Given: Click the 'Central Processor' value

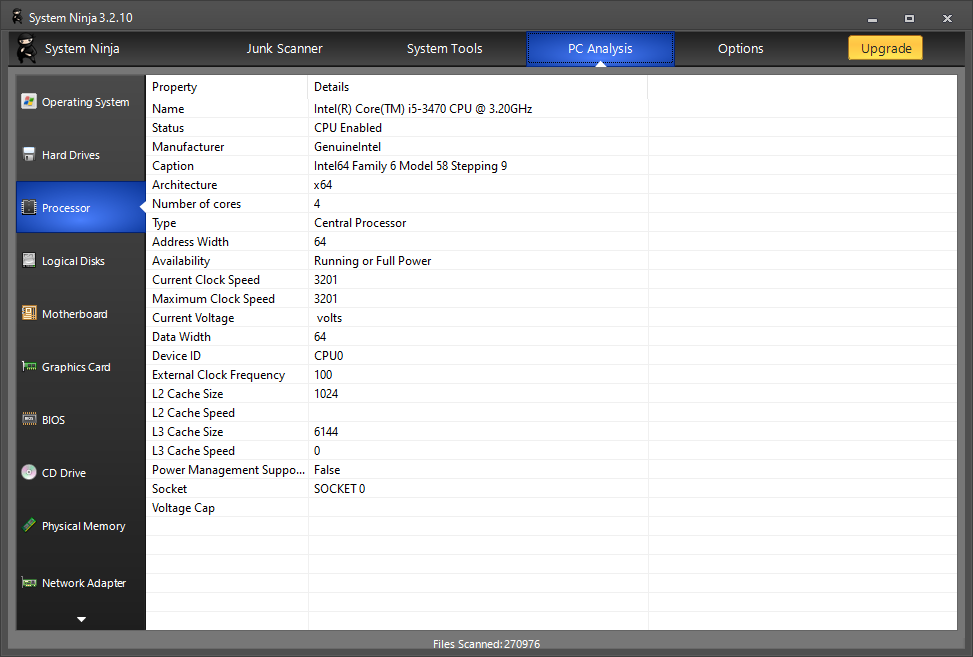Looking at the screenshot, I should 360,223.
